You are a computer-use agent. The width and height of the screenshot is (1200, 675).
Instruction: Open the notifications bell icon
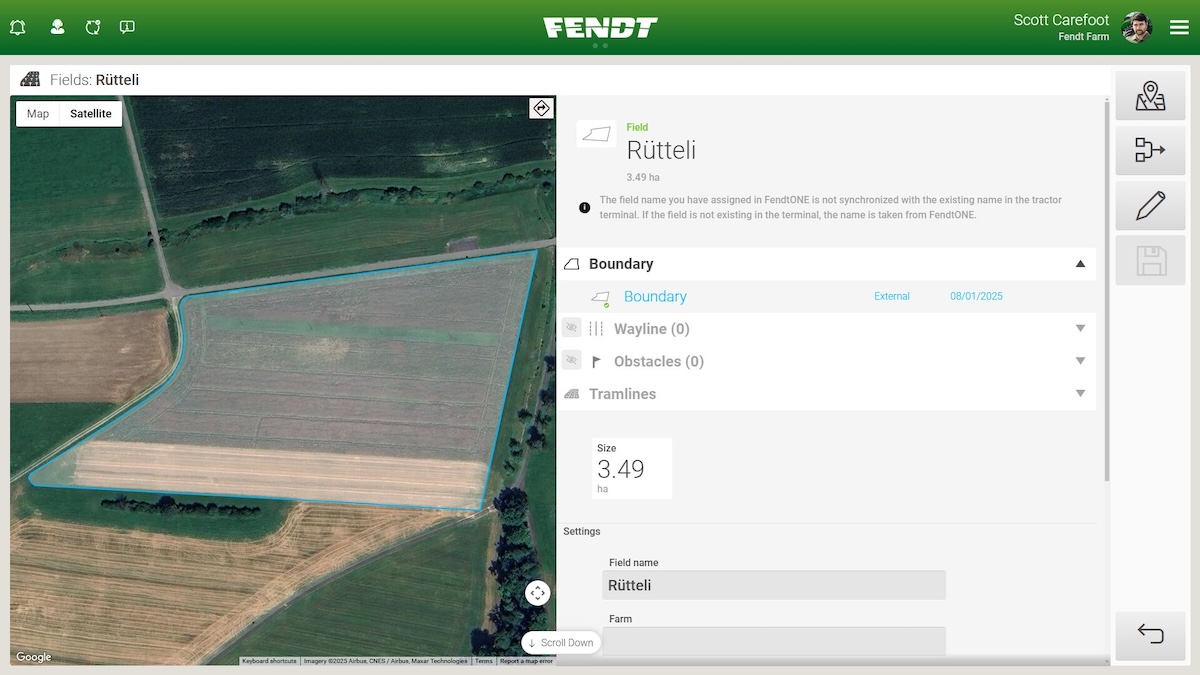pyautogui.click(x=17, y=27)
